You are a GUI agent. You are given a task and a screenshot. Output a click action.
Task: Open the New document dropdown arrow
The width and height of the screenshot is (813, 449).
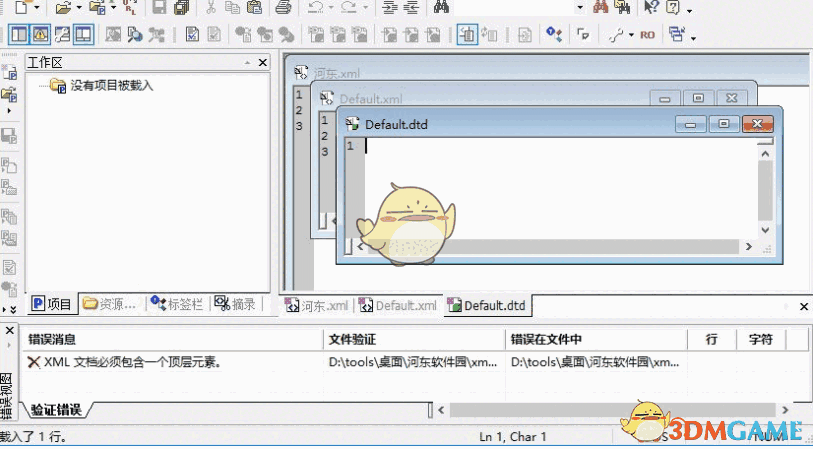[37, 7]
